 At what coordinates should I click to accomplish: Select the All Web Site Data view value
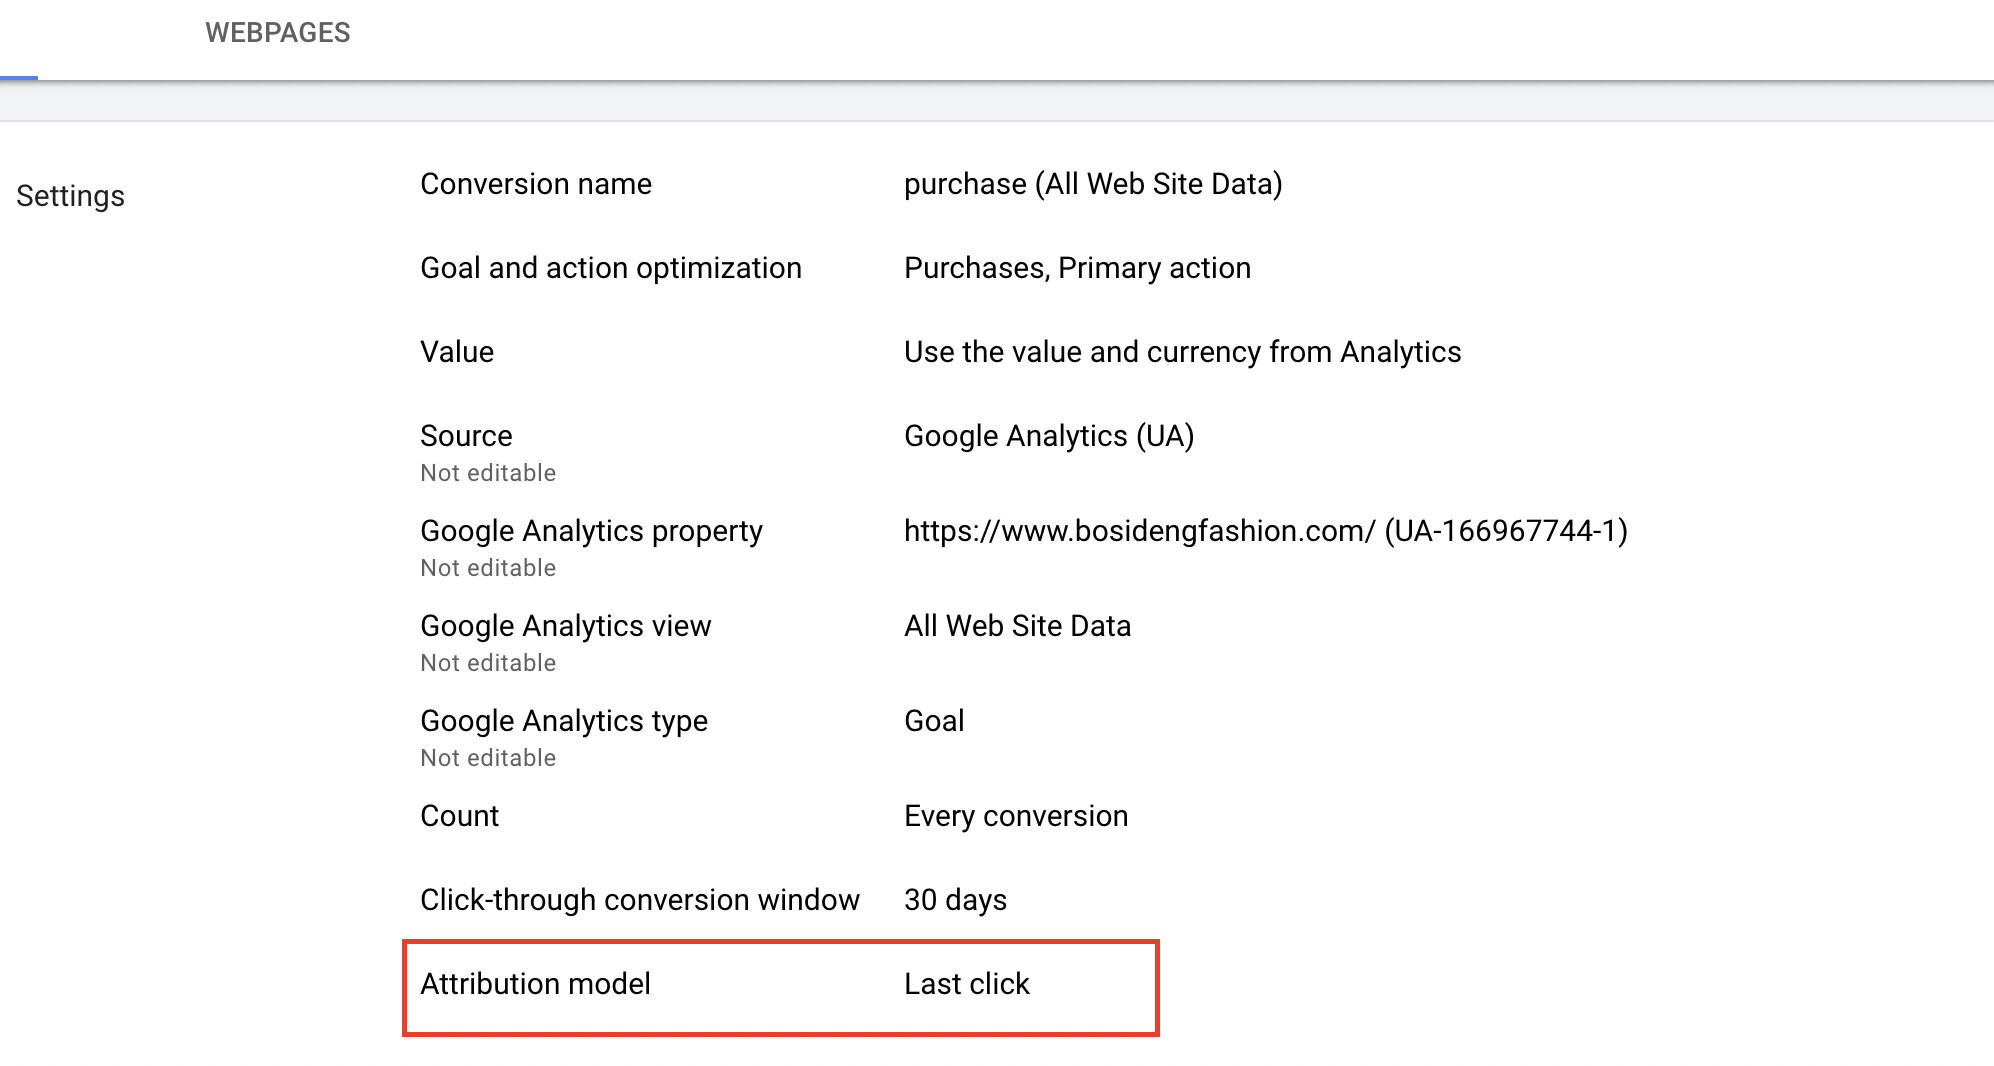point(1017,626)
